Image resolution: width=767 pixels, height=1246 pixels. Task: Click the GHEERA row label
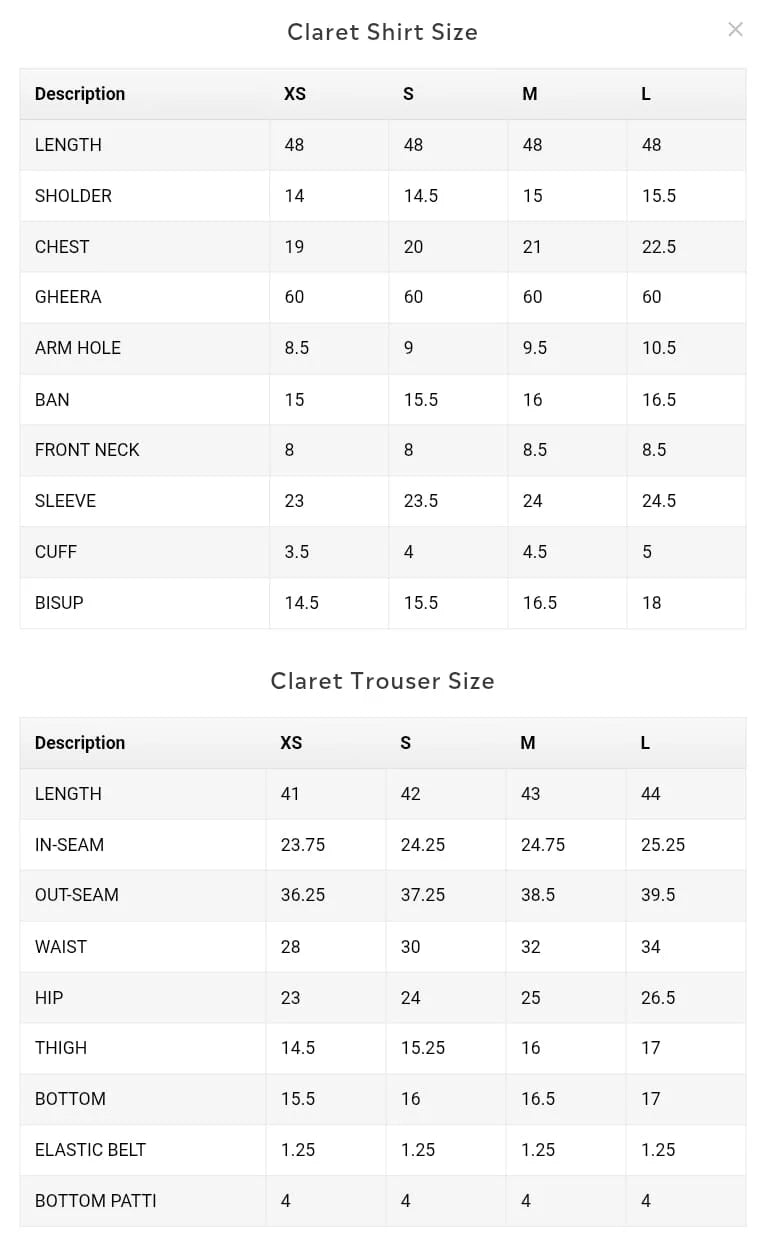point(68,297)
